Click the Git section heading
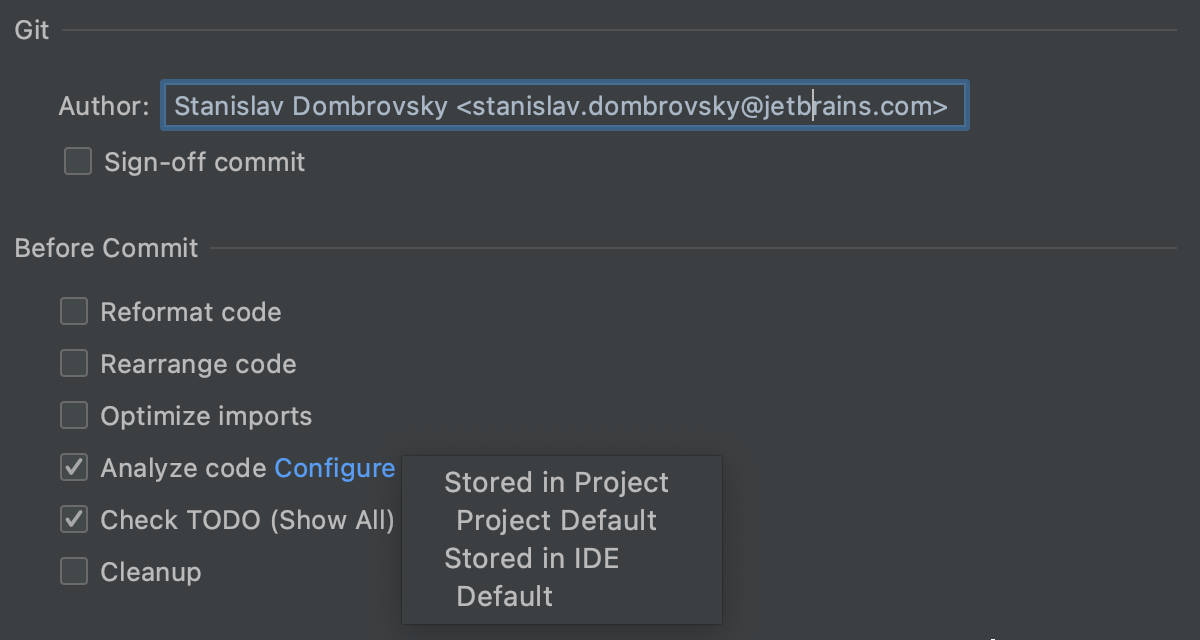 pyautogui.click(x=32, y=30)
